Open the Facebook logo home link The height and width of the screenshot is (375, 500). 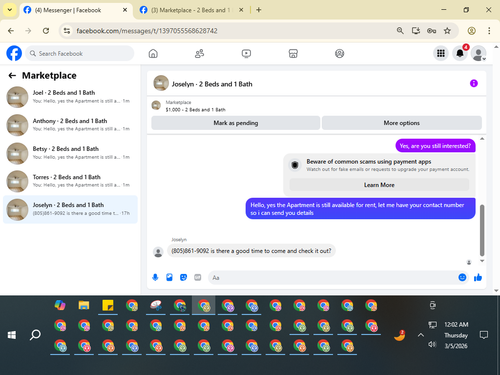pos(14,53)
